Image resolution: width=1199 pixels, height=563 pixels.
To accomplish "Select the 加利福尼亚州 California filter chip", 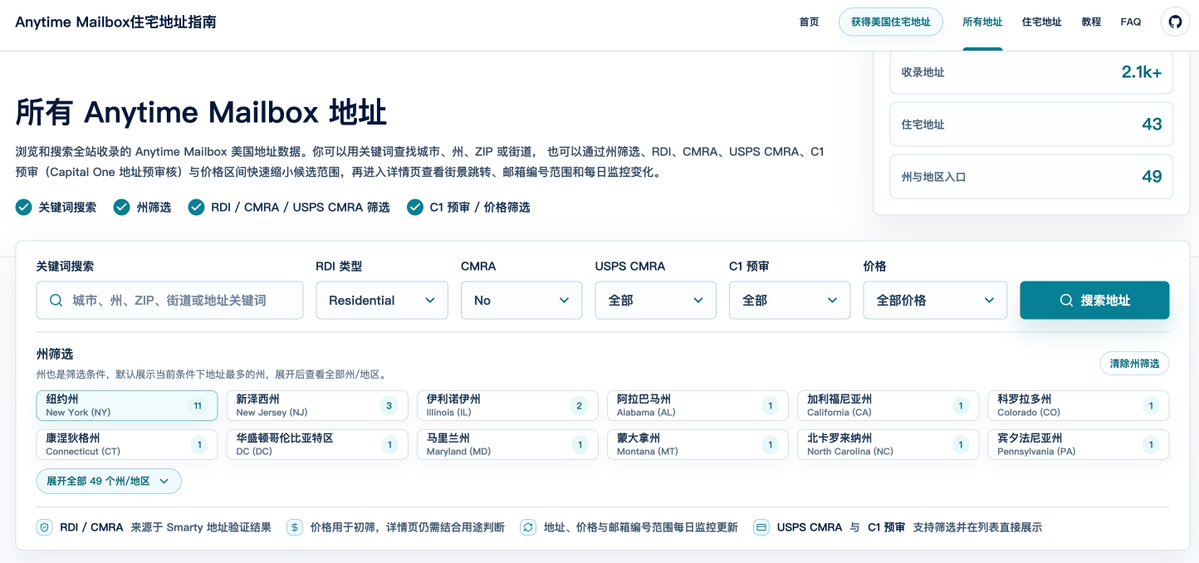I will pos(889,405).
